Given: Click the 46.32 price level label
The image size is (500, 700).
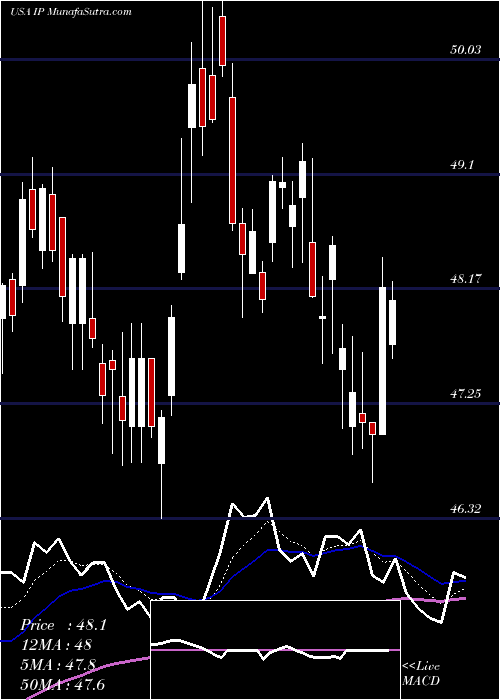Looking at the screenshot, I should click(466, 508).
